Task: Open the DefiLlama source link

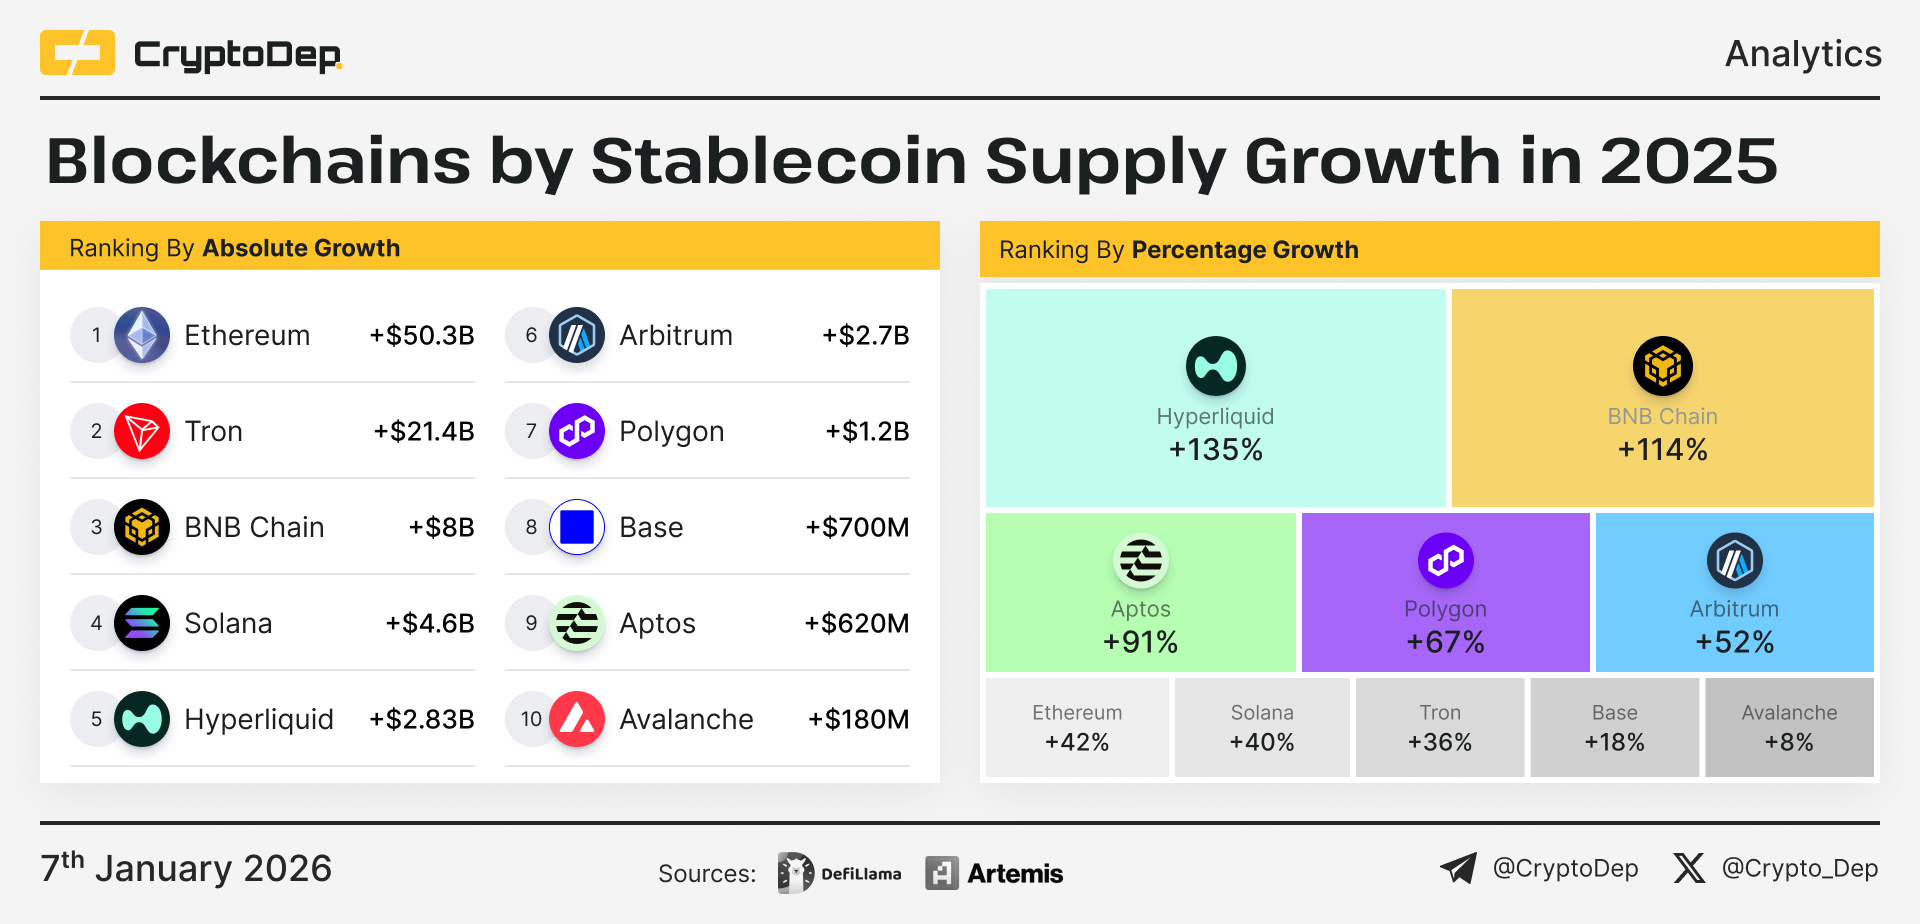Action: (840, 873)
